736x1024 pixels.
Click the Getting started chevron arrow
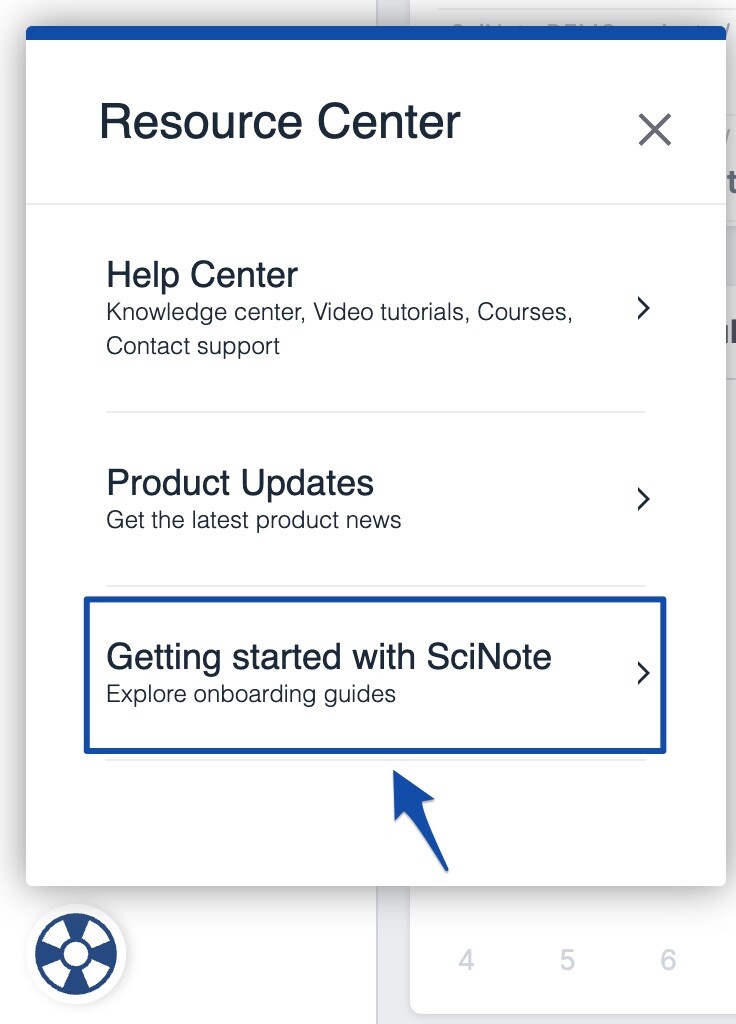(643, 673)
